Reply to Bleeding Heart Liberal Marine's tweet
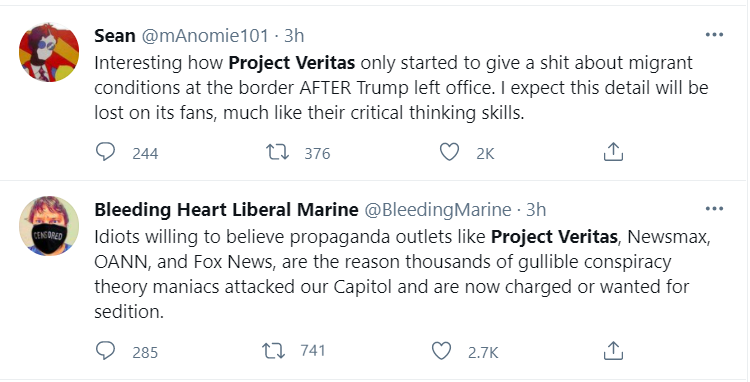The height and width of the screenshot is (382, 750). point(105,351)
